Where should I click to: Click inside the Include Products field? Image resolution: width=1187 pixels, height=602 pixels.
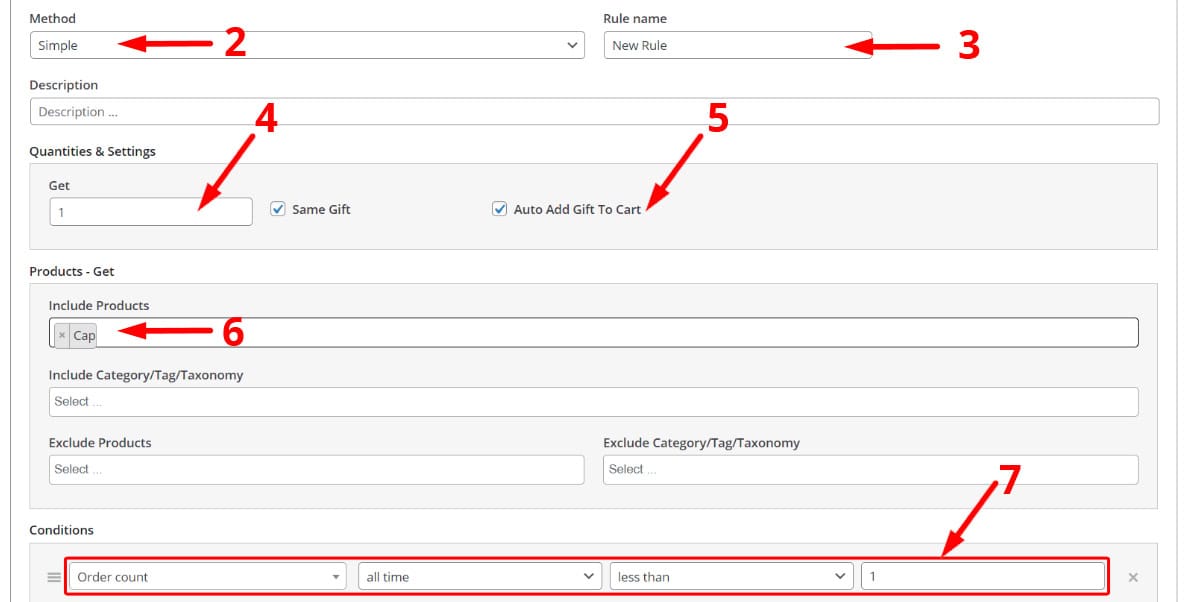click(600, 333)
